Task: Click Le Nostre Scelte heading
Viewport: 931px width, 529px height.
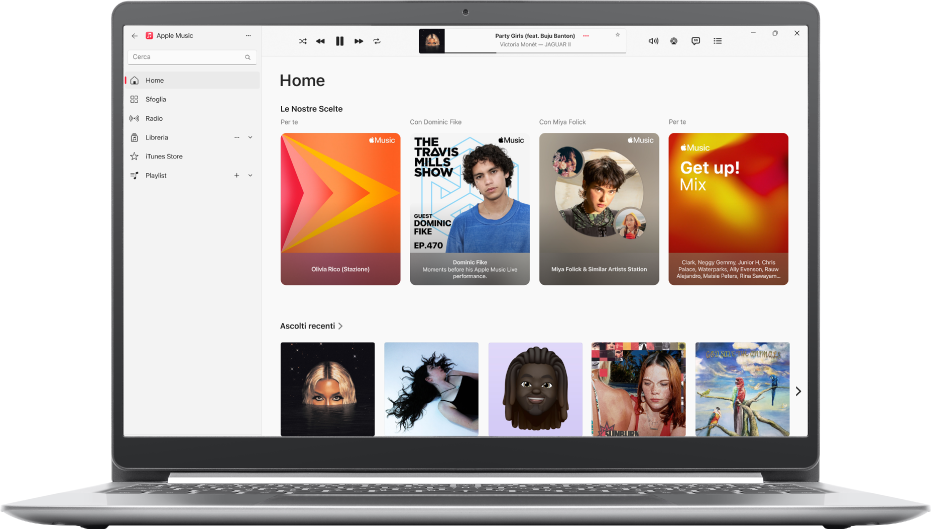Action: (x=311, y=109)
